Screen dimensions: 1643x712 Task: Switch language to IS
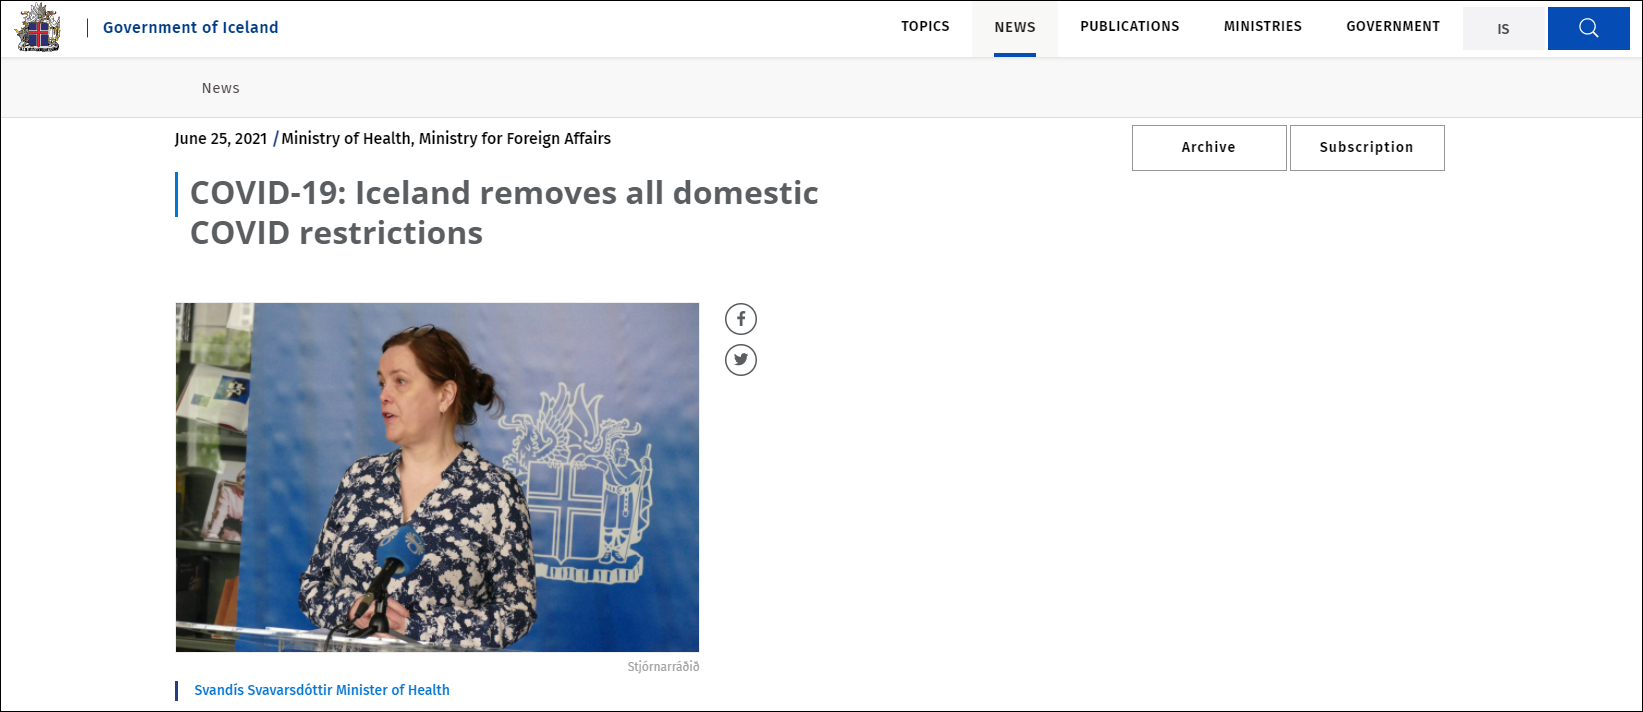pyautogui.click(x=1503, y=29)
